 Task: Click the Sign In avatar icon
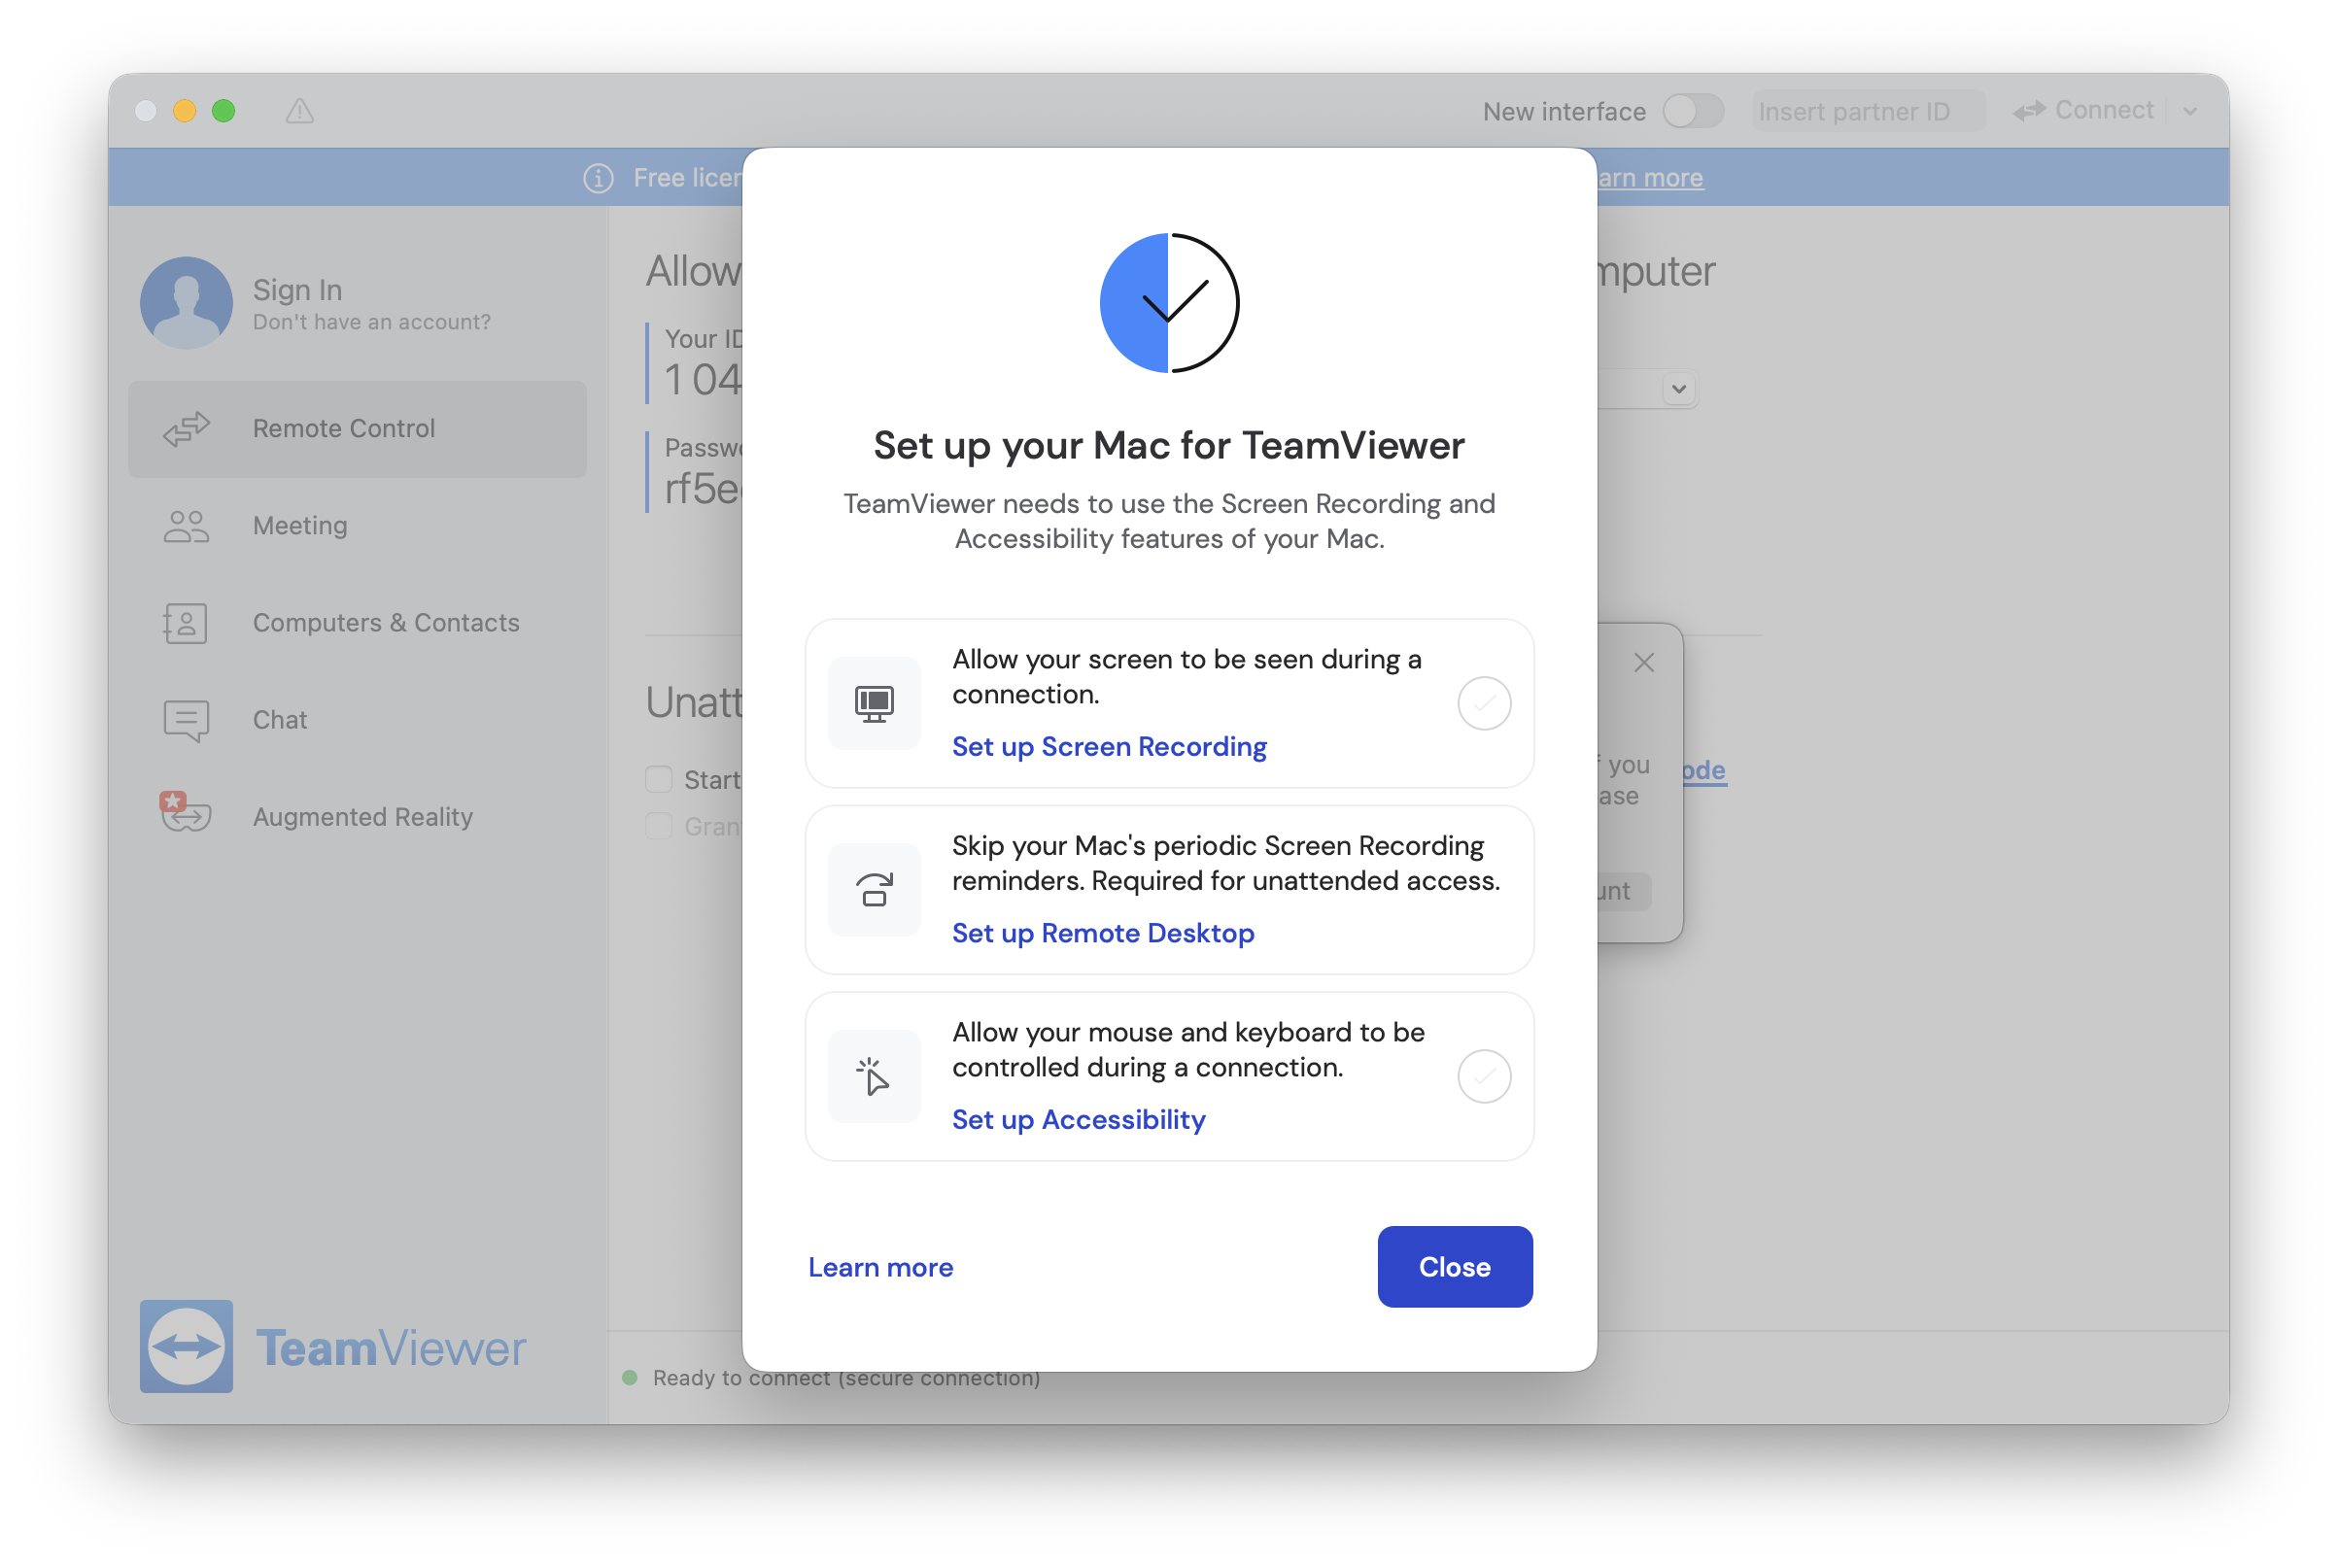coord(186,302)
